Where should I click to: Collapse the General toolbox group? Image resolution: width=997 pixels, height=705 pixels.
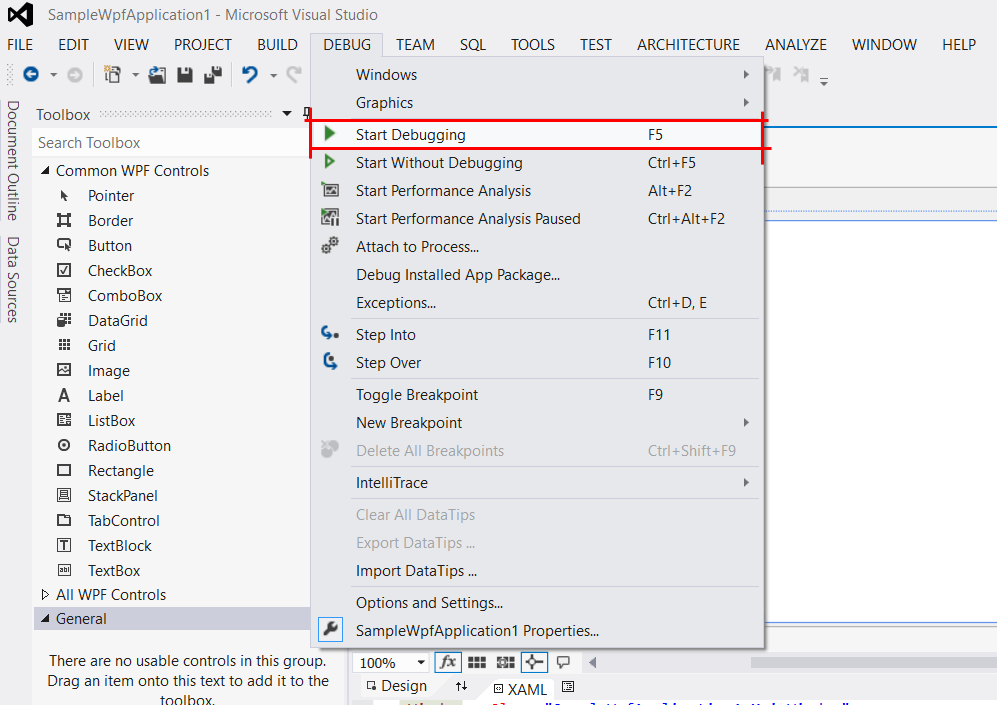pos(45,619)
